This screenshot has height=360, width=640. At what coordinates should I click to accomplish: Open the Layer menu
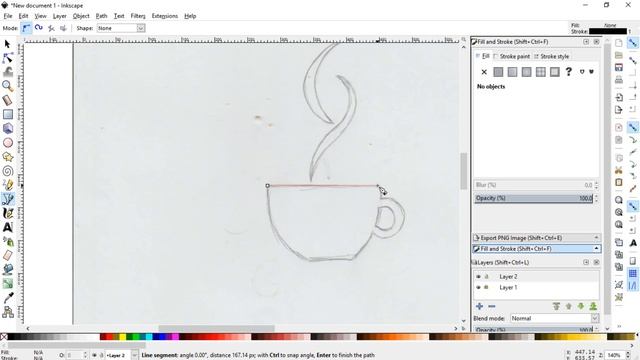tap(60, 16)
